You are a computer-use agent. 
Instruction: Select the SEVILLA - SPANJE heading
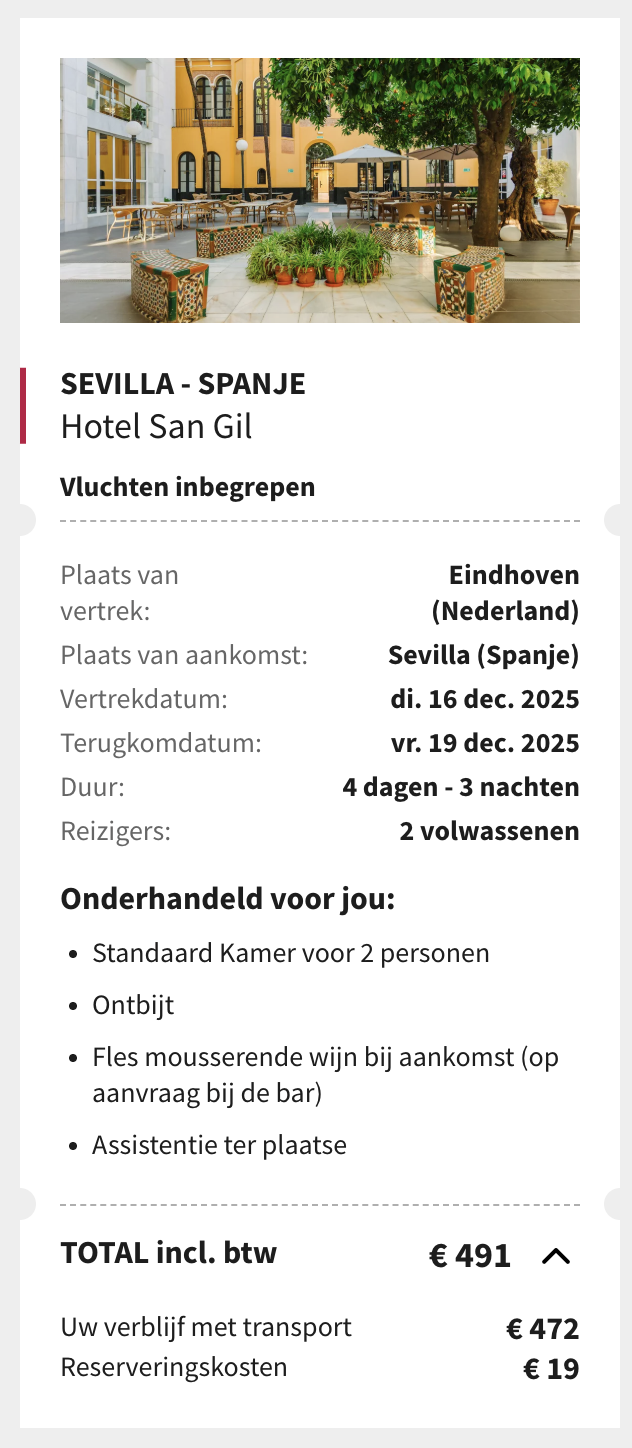[x=183, y=384]
